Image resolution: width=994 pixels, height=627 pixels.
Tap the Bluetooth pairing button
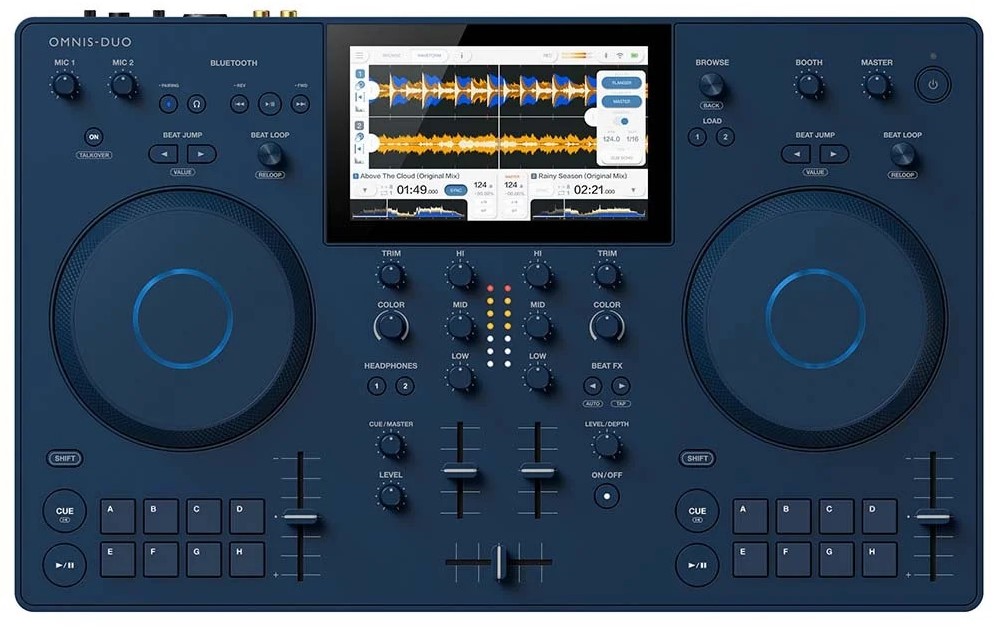pos(168,103)
